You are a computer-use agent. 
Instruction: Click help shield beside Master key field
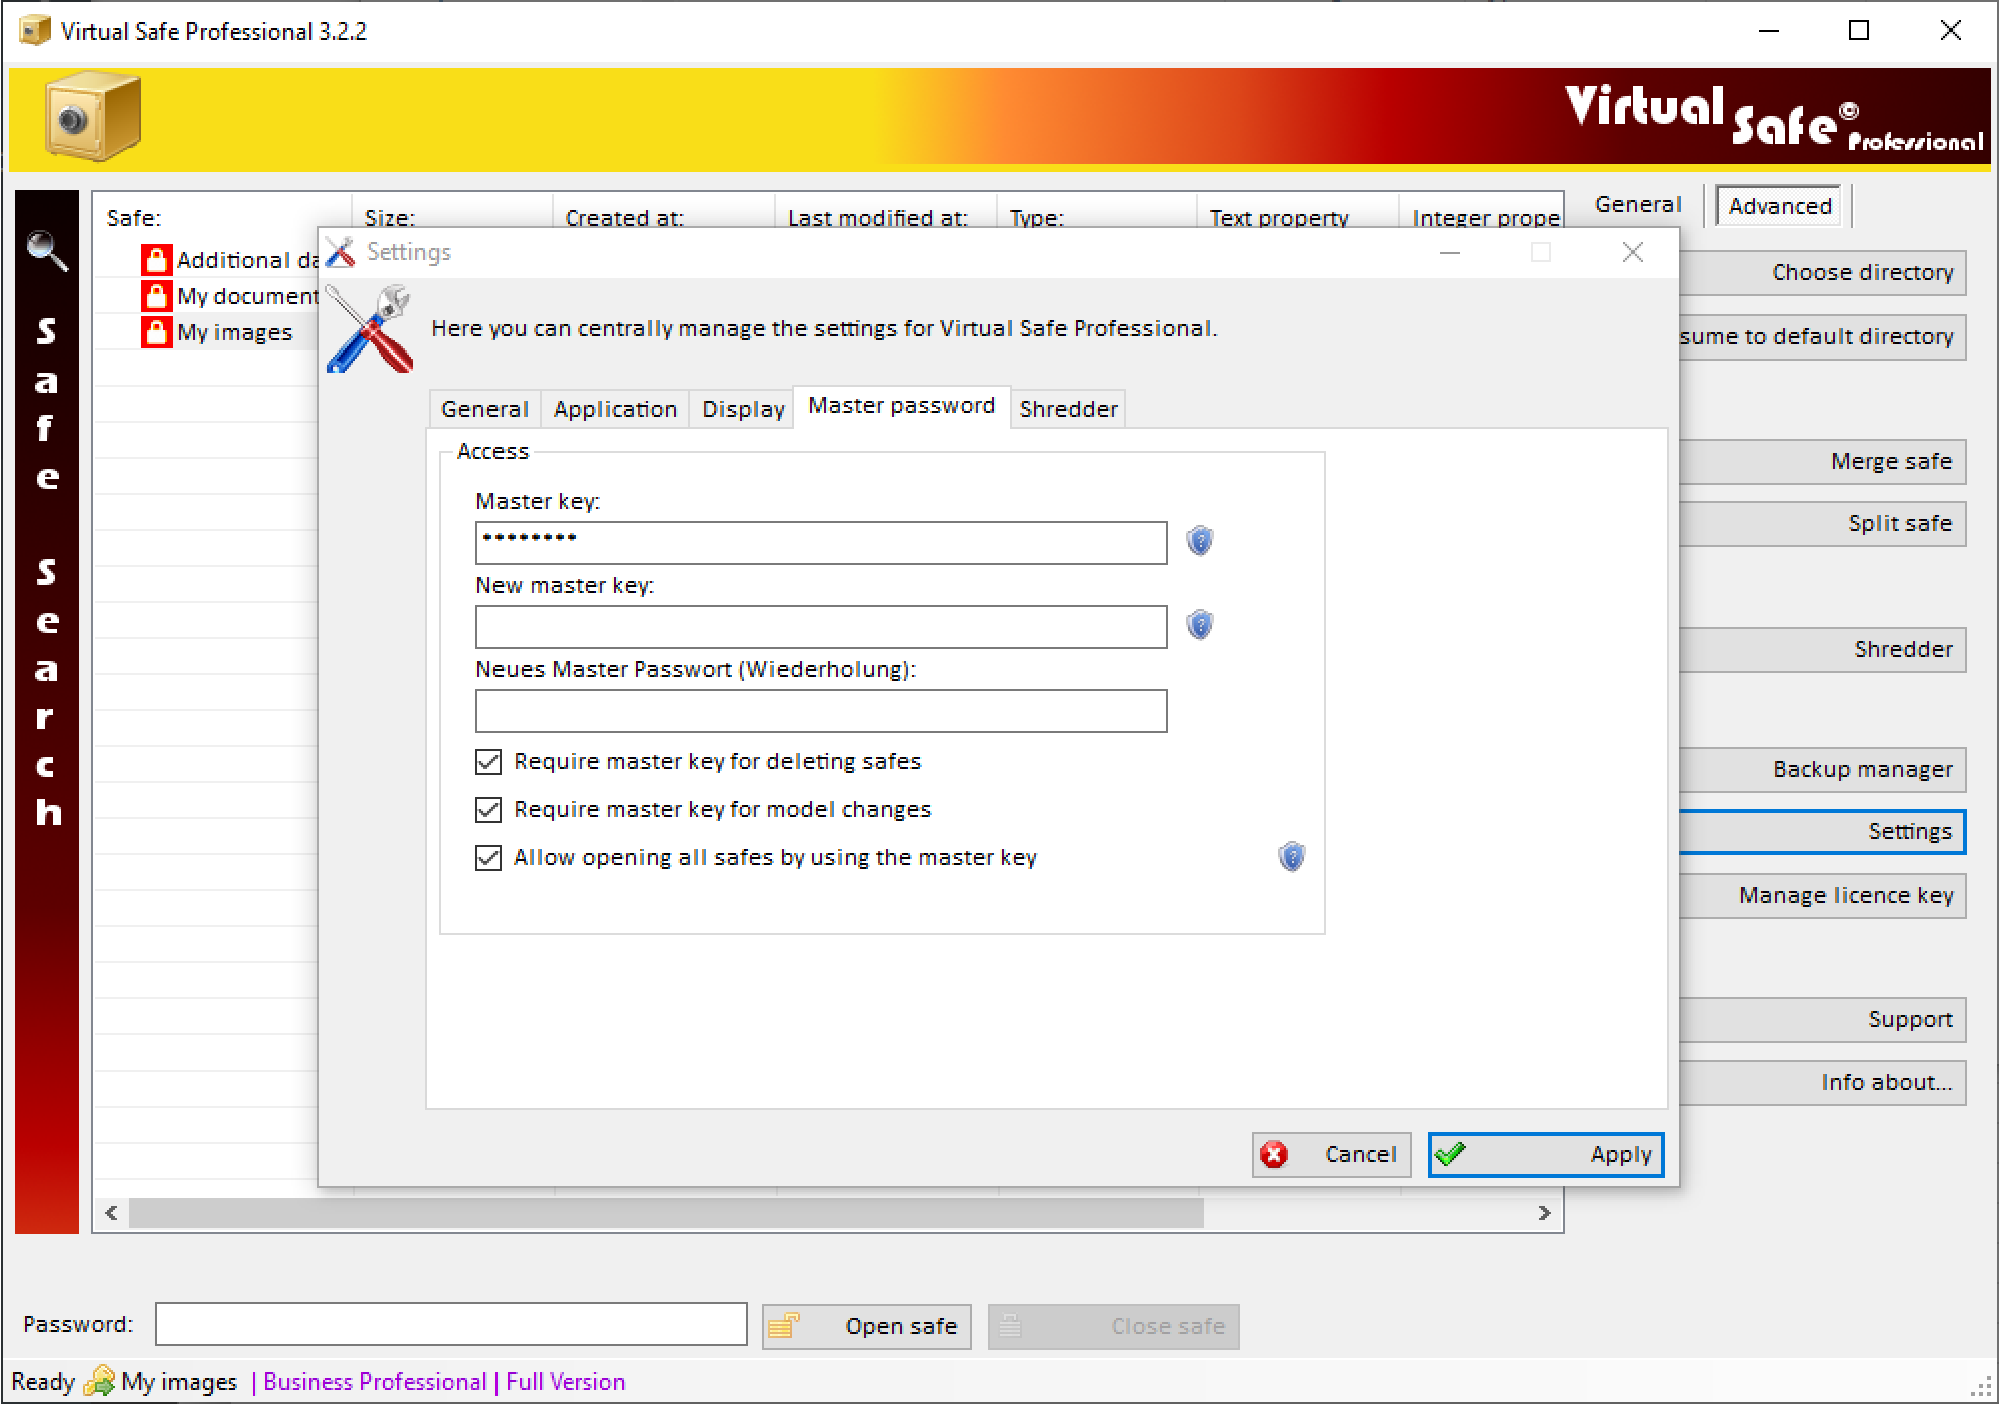[1199, 541]
